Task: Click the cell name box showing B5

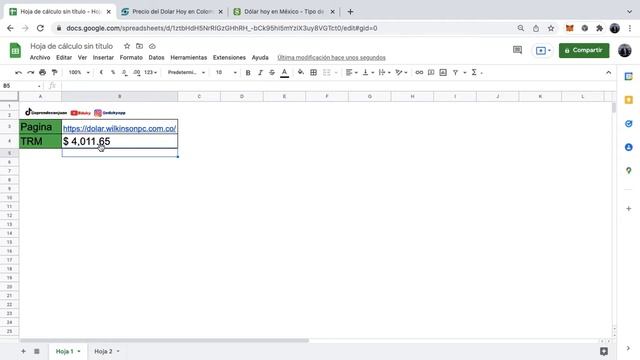Action: (x=21, y=86)
